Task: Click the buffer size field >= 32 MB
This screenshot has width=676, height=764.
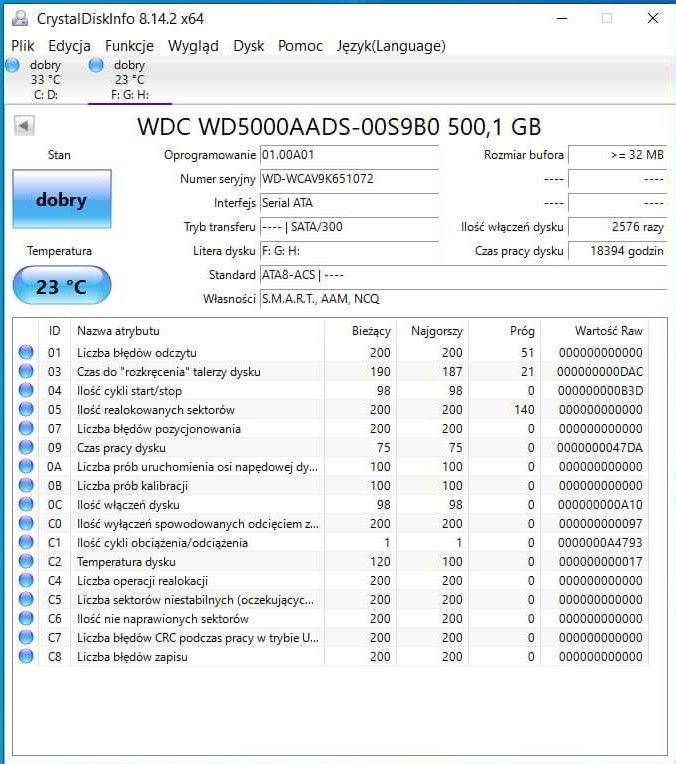Action: pyautogui.click(x=618, y=155)
